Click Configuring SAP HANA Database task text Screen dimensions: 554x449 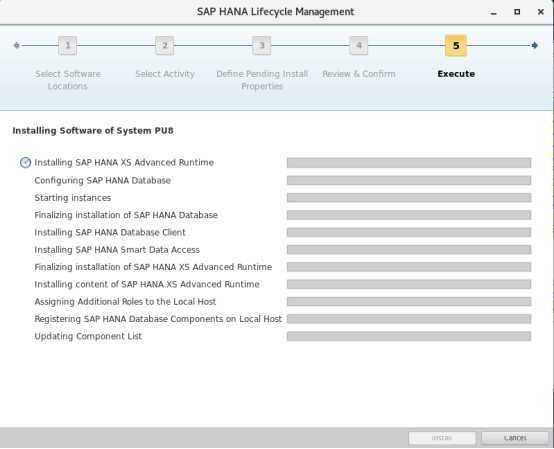coord(102,181)
